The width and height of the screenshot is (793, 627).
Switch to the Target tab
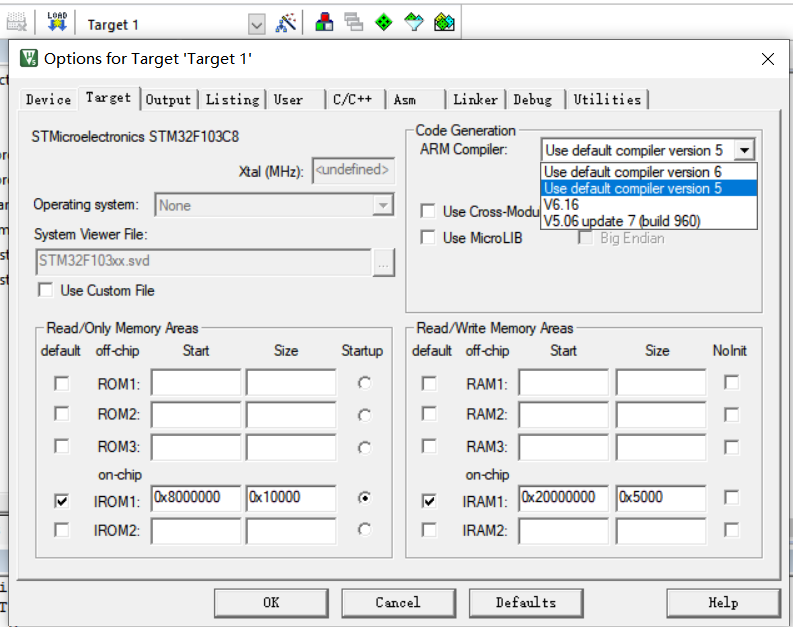(108, 98)
